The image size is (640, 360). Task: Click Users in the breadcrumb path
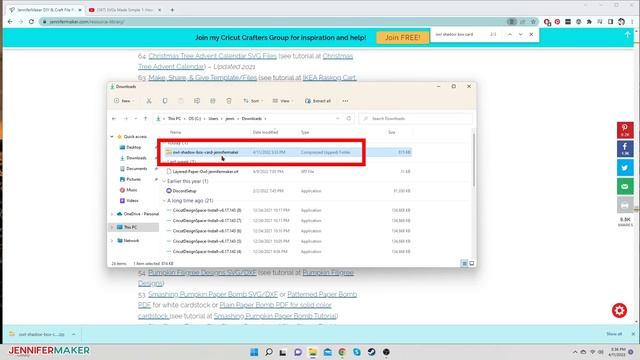[x=213, y=118]
